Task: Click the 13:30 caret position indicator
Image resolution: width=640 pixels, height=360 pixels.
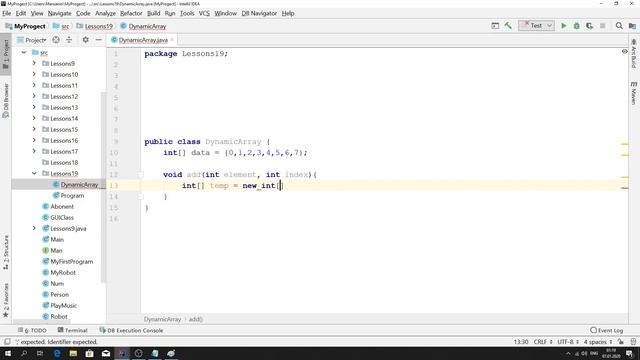Action: 521,342
